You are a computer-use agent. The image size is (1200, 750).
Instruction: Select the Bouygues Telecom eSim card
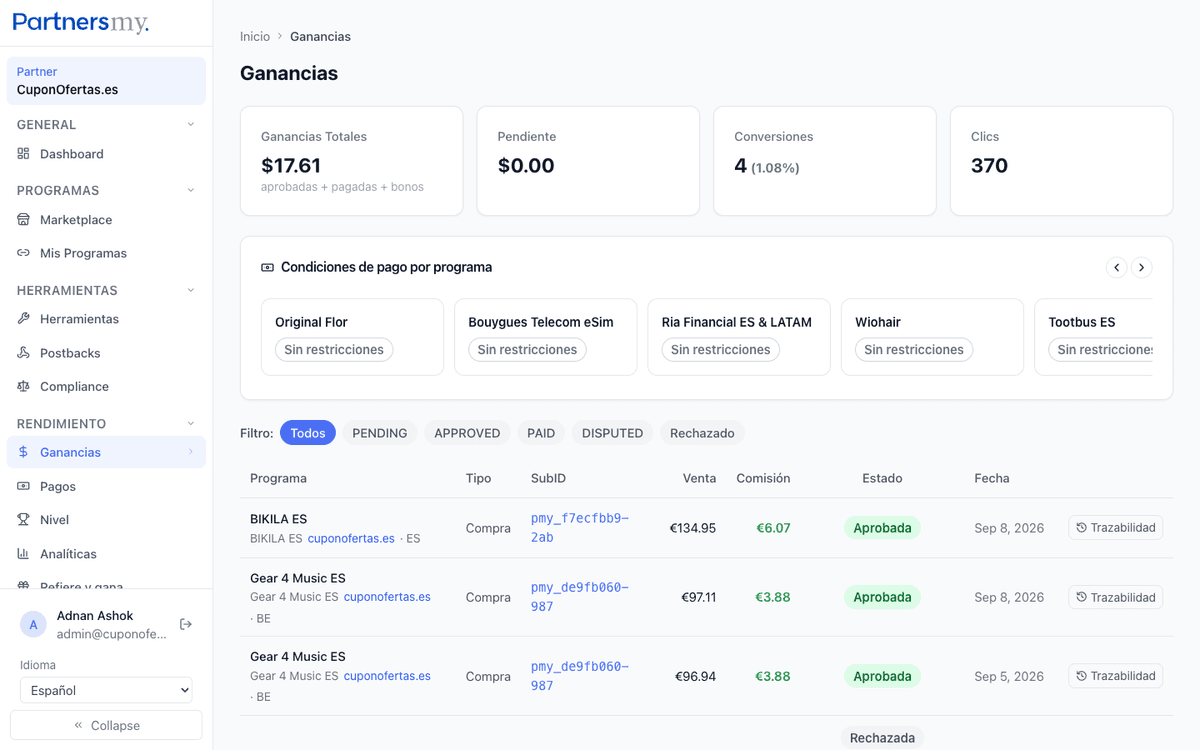[545, 337]
